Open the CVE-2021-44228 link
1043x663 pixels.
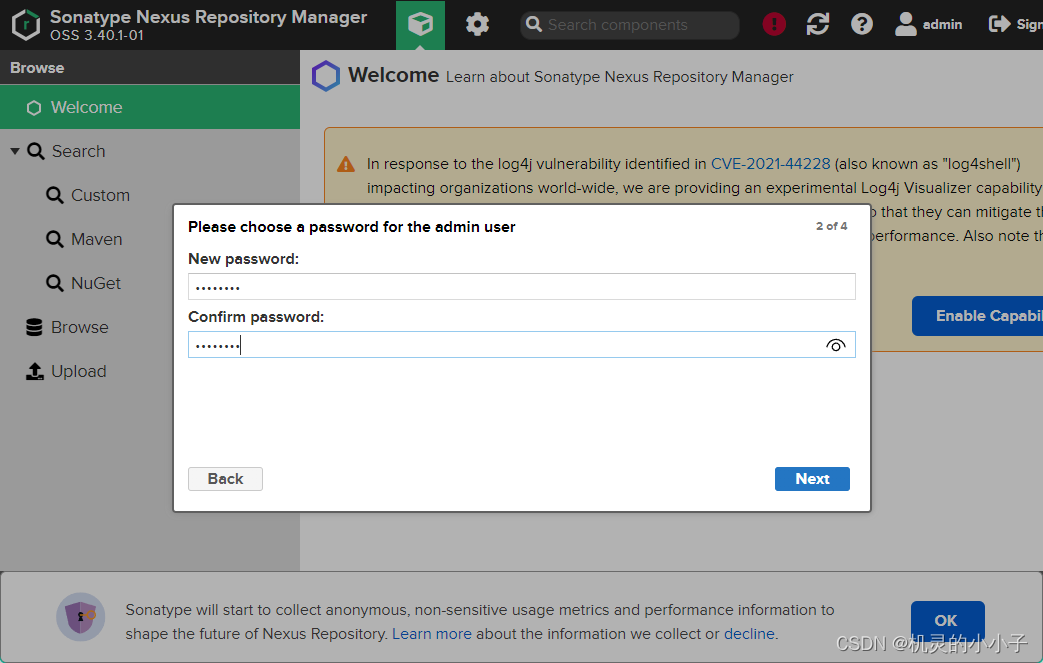[770, 164]
